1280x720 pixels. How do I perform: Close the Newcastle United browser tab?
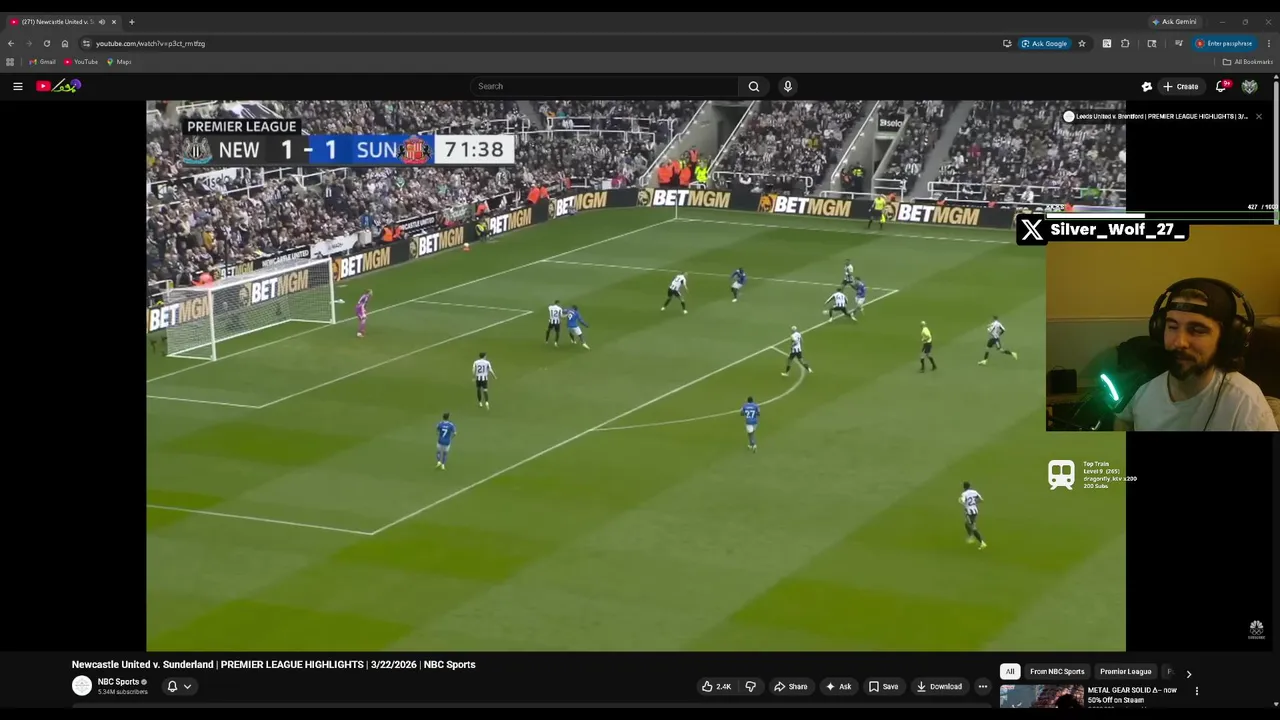point(114,21)
